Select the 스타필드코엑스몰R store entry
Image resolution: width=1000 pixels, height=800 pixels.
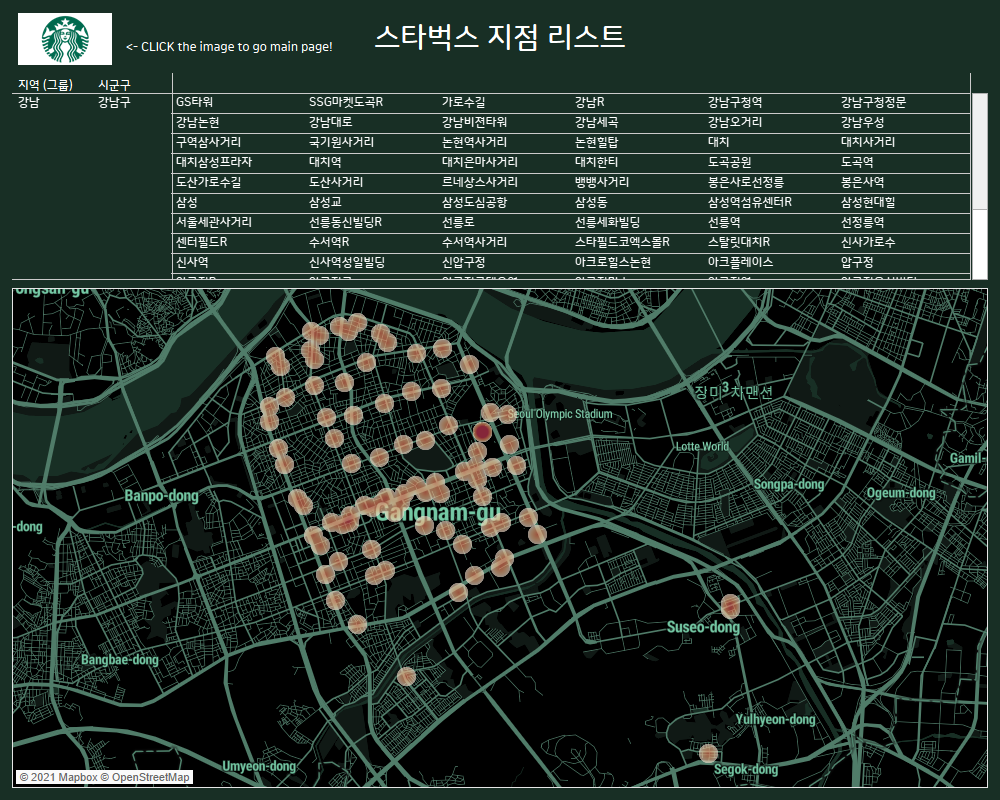pos(622,242)
